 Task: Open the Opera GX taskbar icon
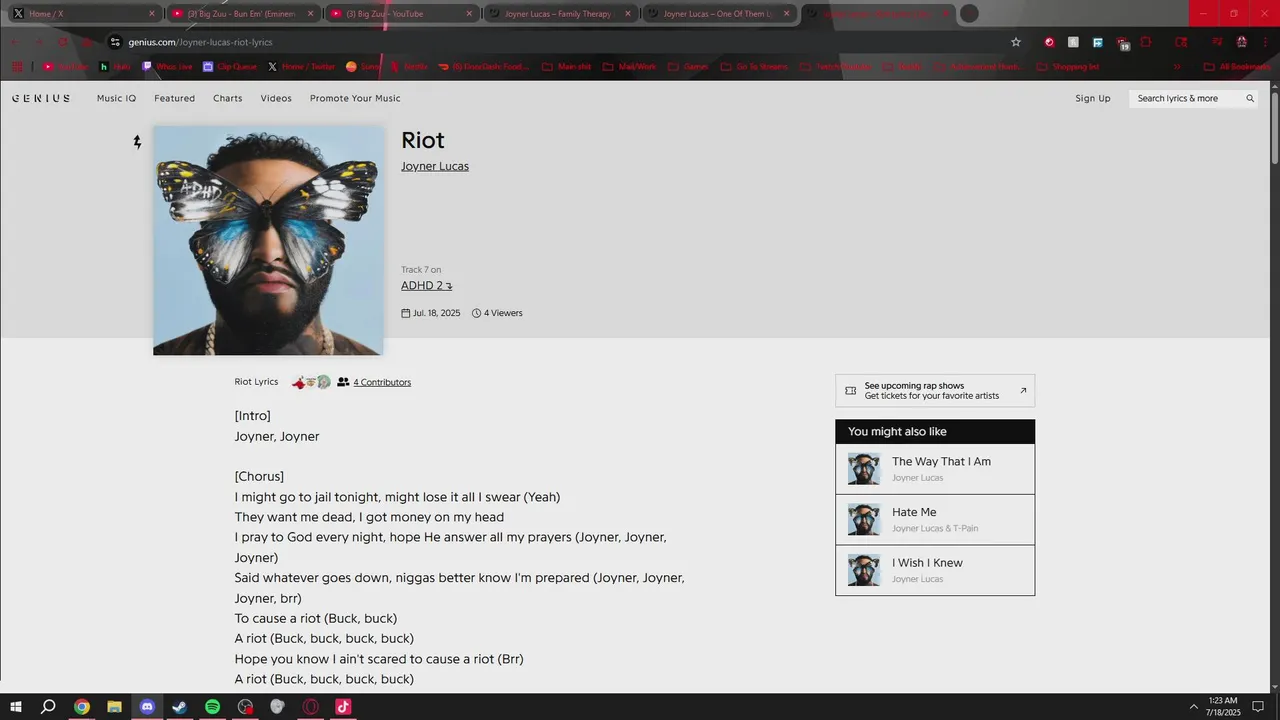[x=311, y=707]
